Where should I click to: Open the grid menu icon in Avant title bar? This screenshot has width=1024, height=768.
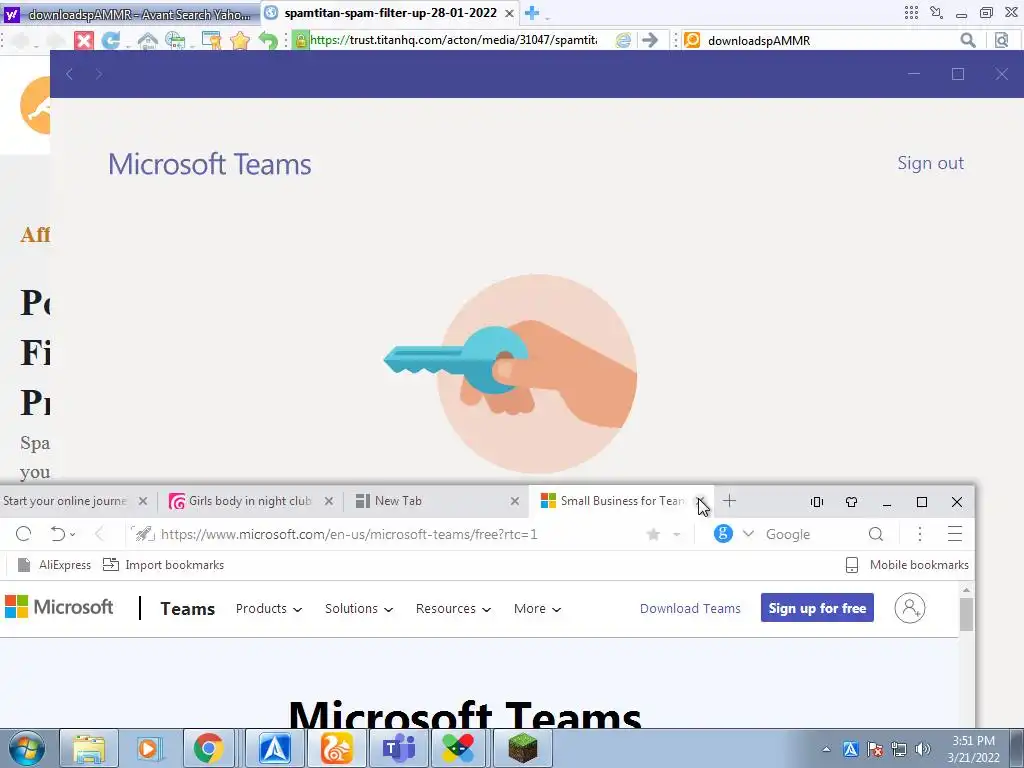pos(911,12)
